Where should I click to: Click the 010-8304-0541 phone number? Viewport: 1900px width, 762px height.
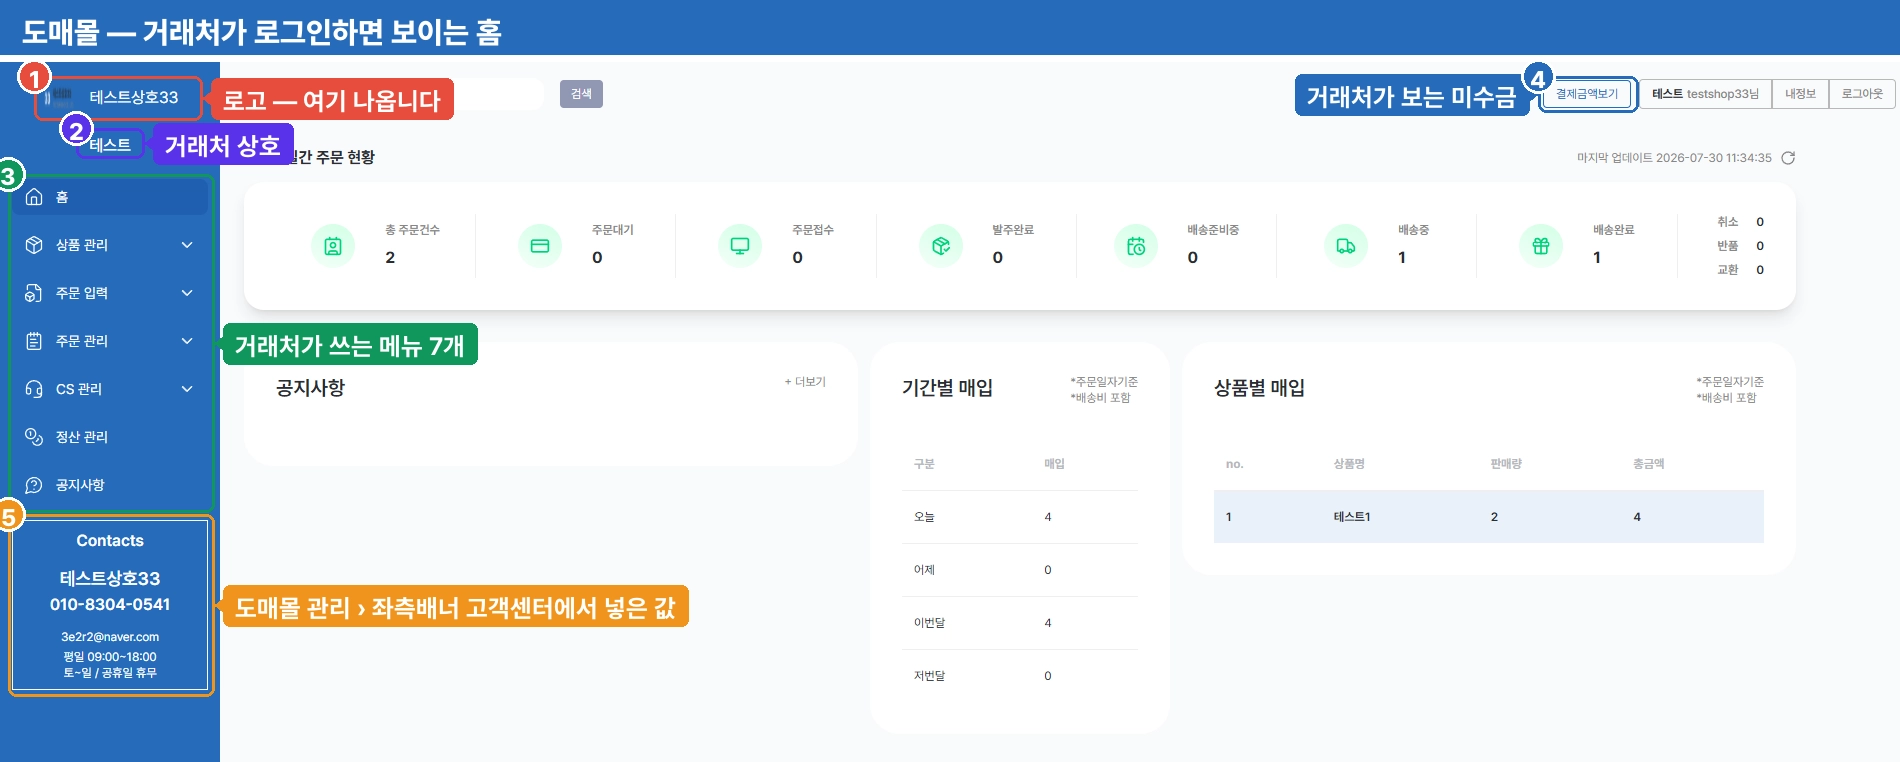110,605
